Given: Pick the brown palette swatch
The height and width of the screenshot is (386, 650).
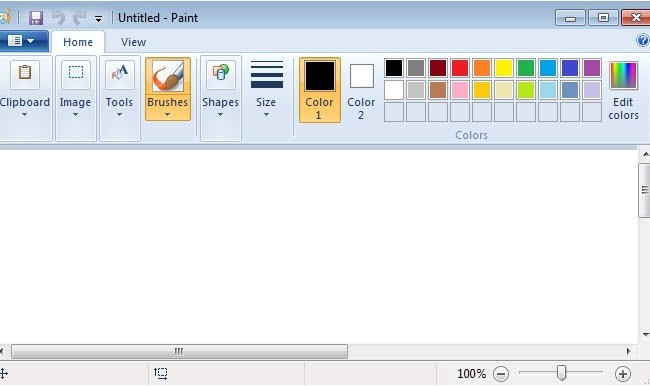Looking at the screenshot, I should pyautogui.click(x=438, y=90).
